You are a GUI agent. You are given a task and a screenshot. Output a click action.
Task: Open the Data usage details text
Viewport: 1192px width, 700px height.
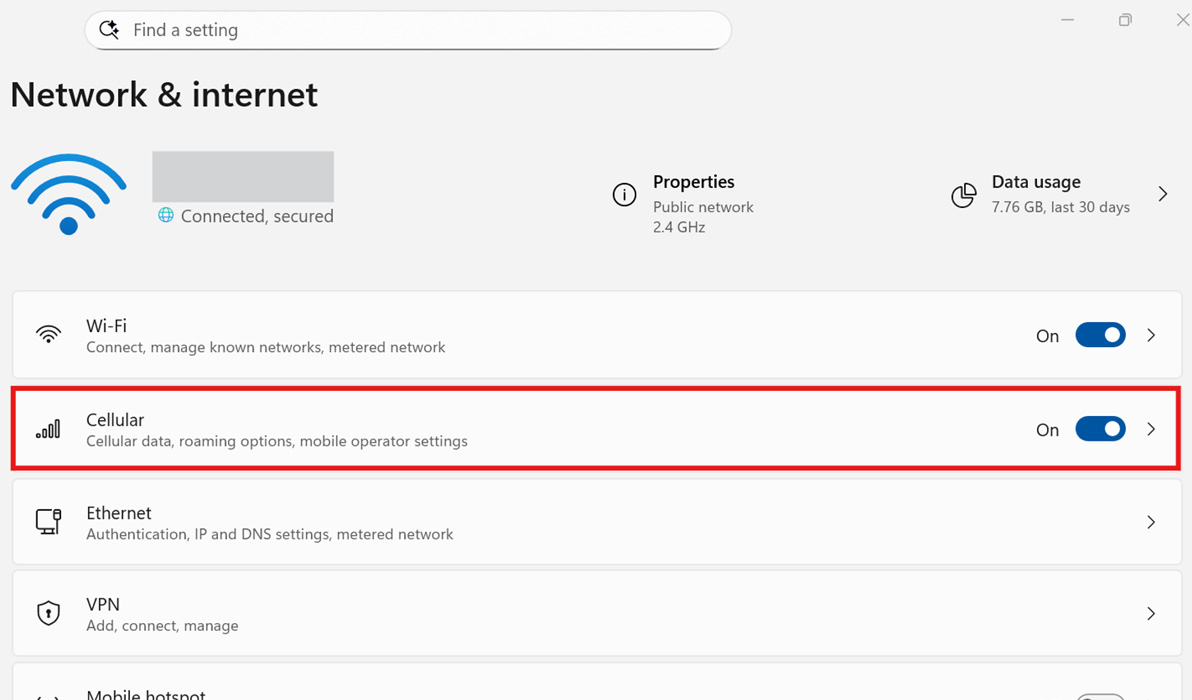click(x=1036, y=182)
